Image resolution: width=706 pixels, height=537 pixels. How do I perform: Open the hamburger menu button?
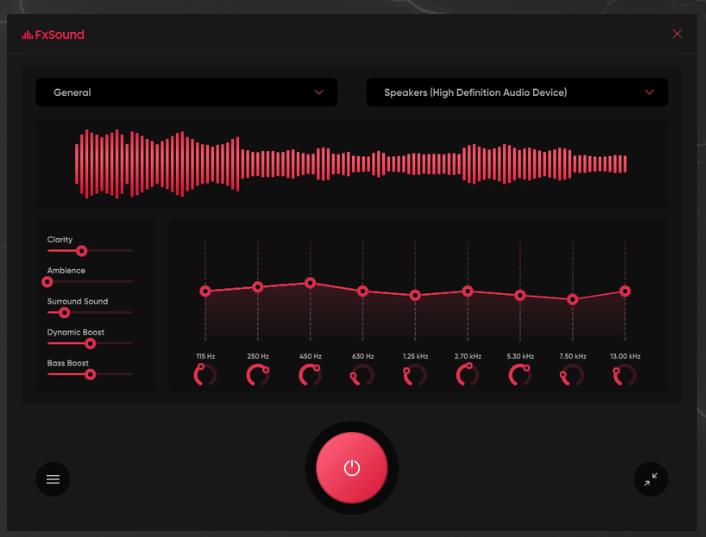pos(53,479)
